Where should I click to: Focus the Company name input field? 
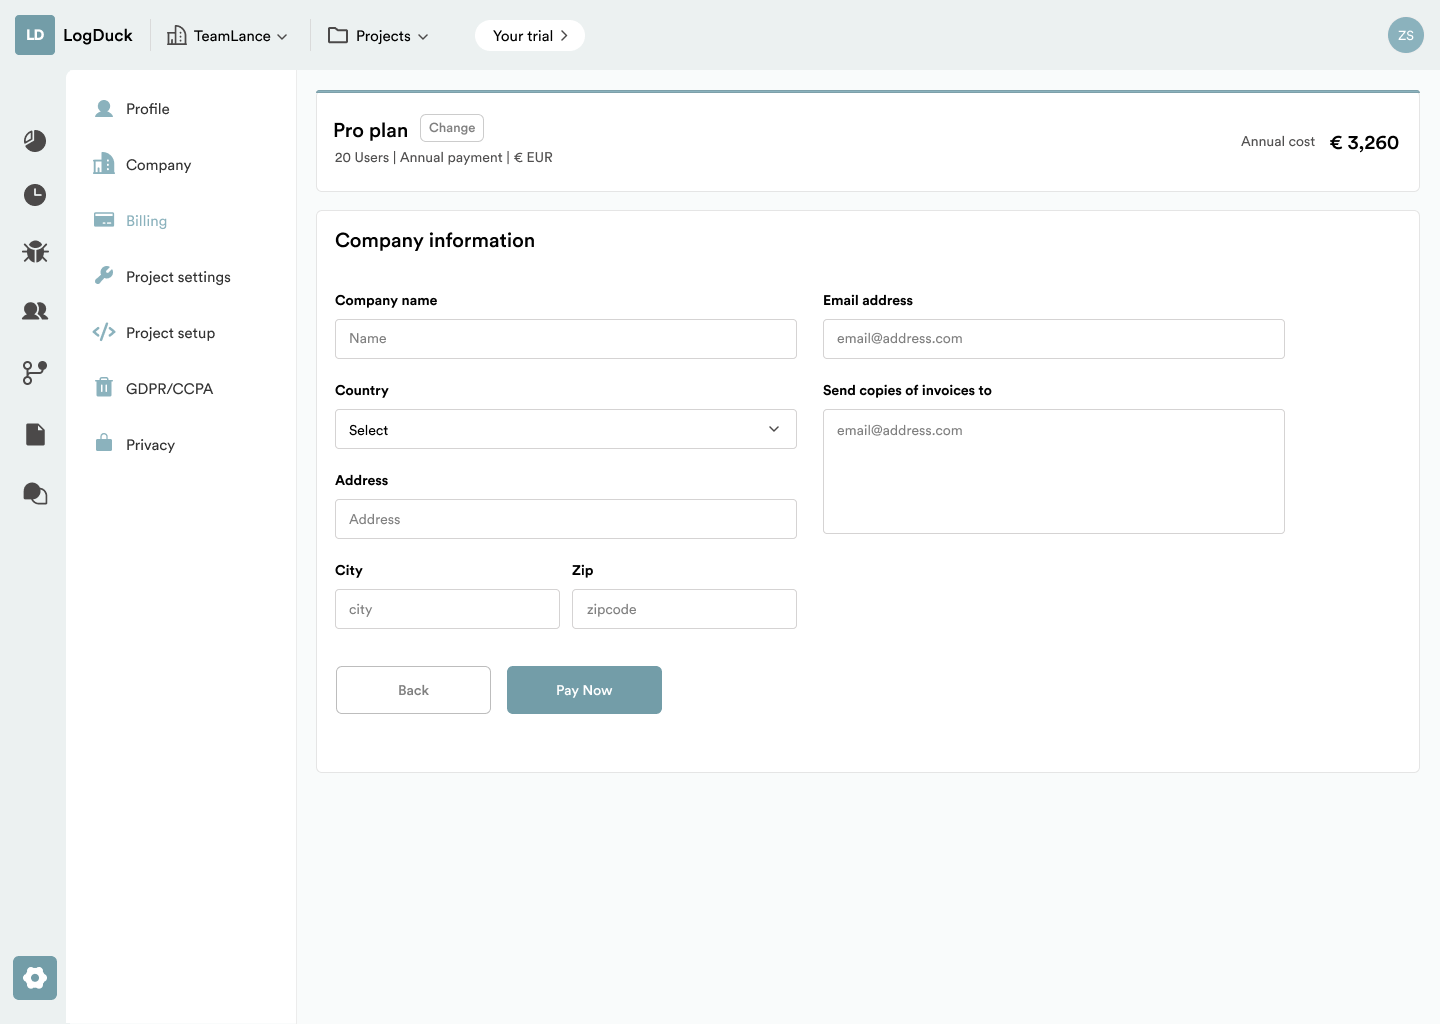pos(565,339)
